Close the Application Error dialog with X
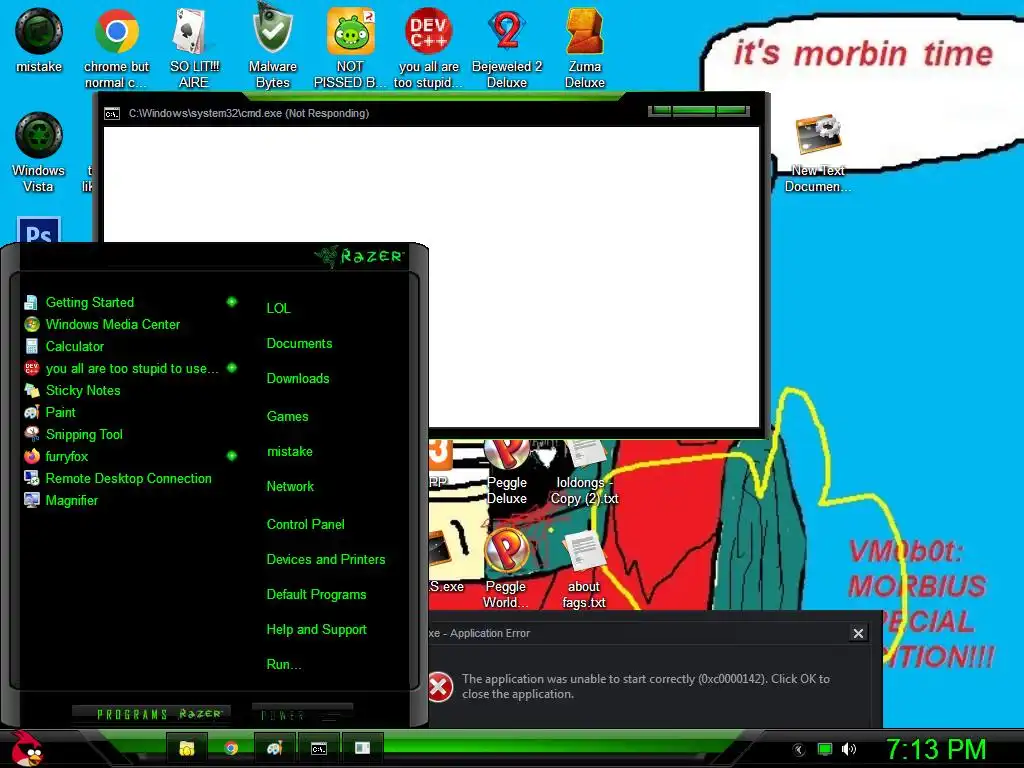The image size is (1024, 768). (858, 633)
